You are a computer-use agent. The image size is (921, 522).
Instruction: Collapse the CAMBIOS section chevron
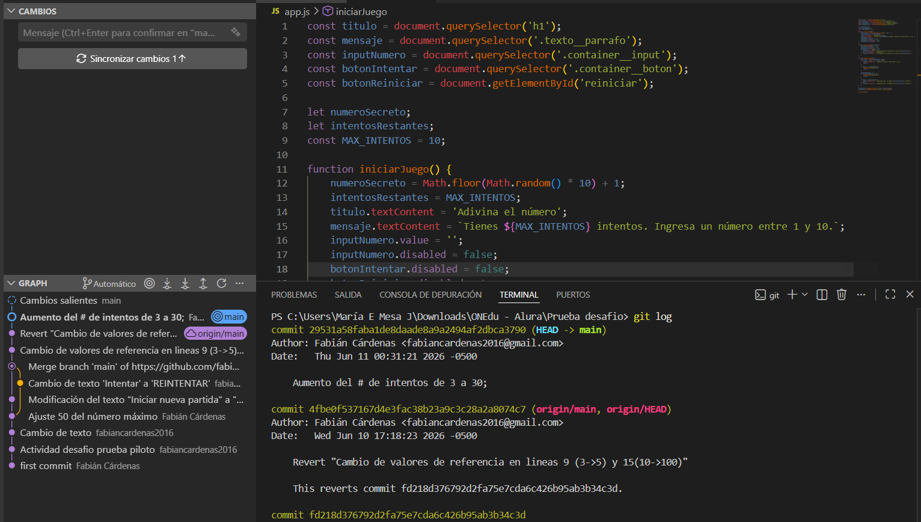coord(11,11)
